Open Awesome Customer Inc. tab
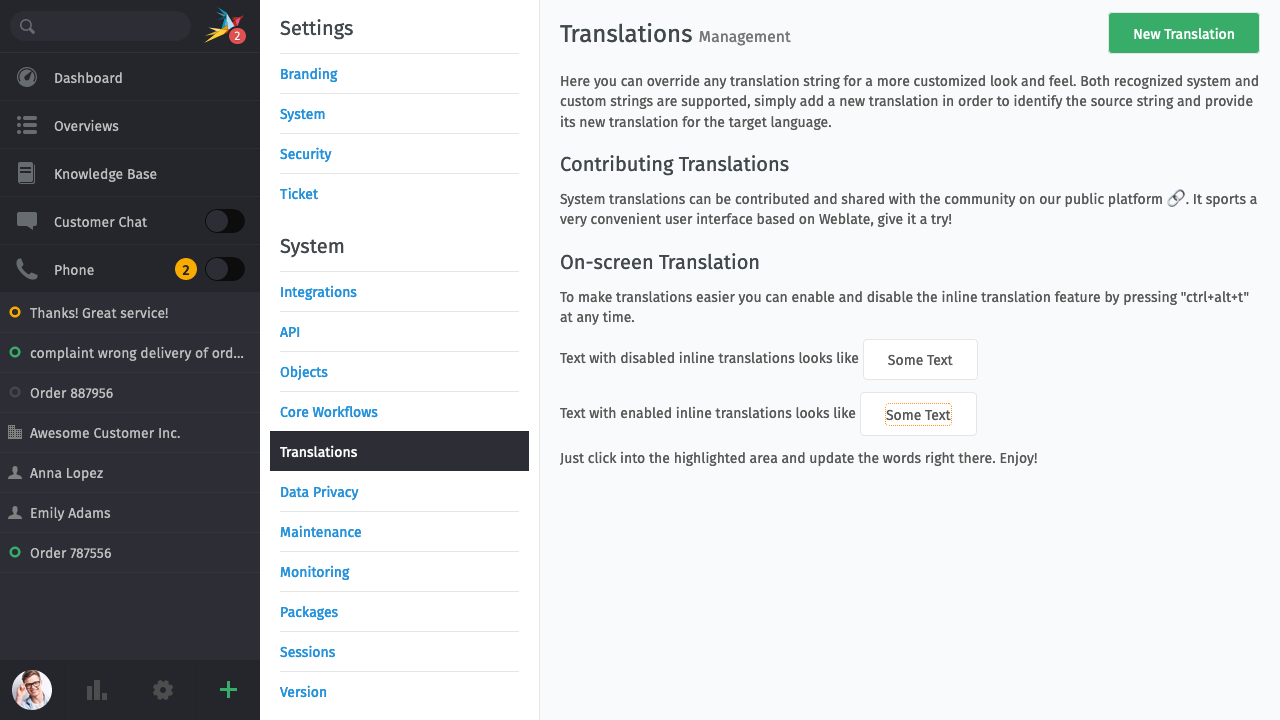Viewport: 1280px width, 720px height. pyautogui.click(x=130, y=433)
